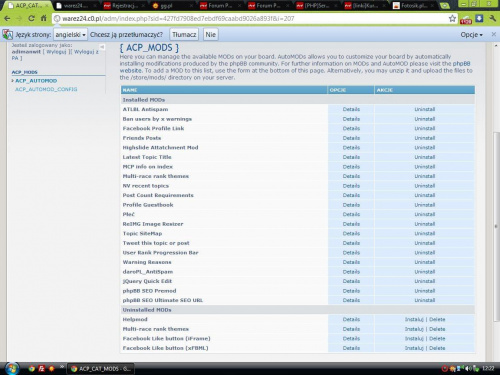Viewport: 500px width, 375px height.
Task: Uninstall the ATLBL Antispam mod
Action: (425, 109)
